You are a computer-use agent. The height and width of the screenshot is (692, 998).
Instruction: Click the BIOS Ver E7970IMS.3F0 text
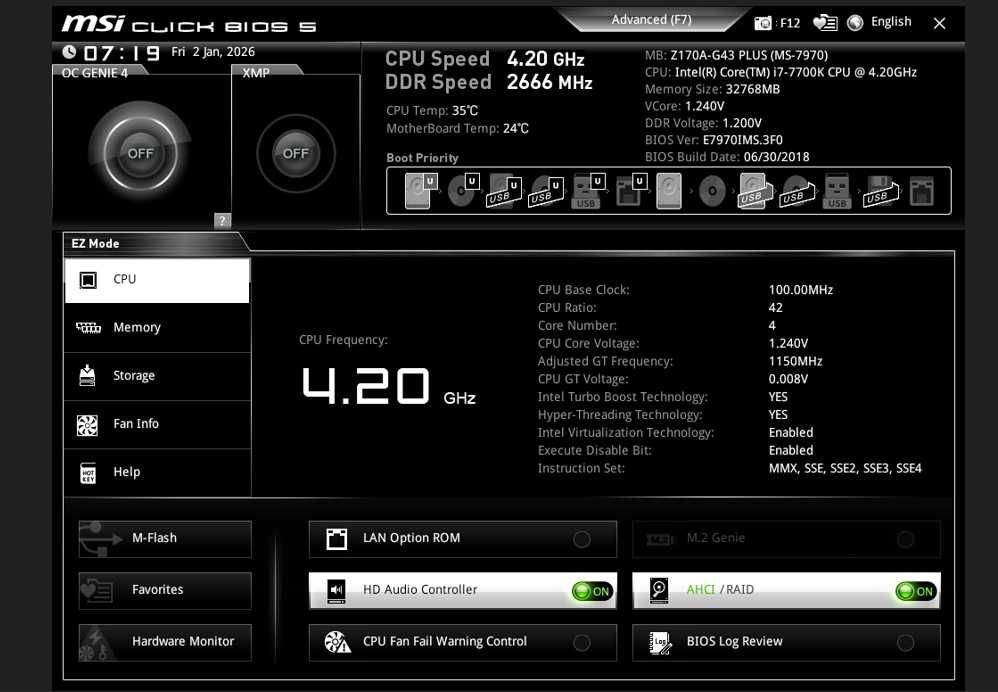[713, 140]
